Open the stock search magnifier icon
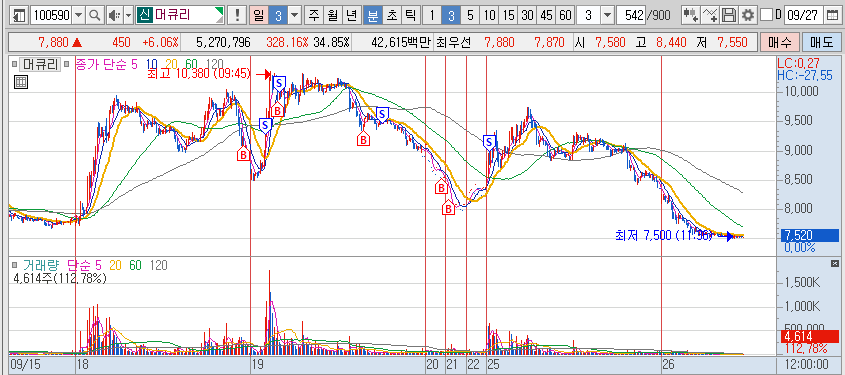This screenshot has width=845, height=375. click(x=94, y=16)
